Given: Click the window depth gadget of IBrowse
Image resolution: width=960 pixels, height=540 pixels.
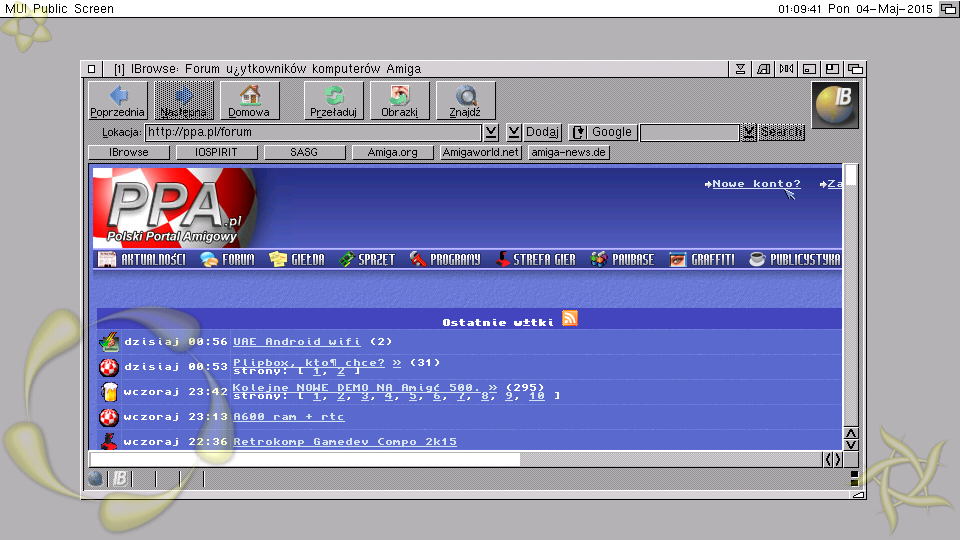Looking at the screenshot, I should tap(855, 69).
